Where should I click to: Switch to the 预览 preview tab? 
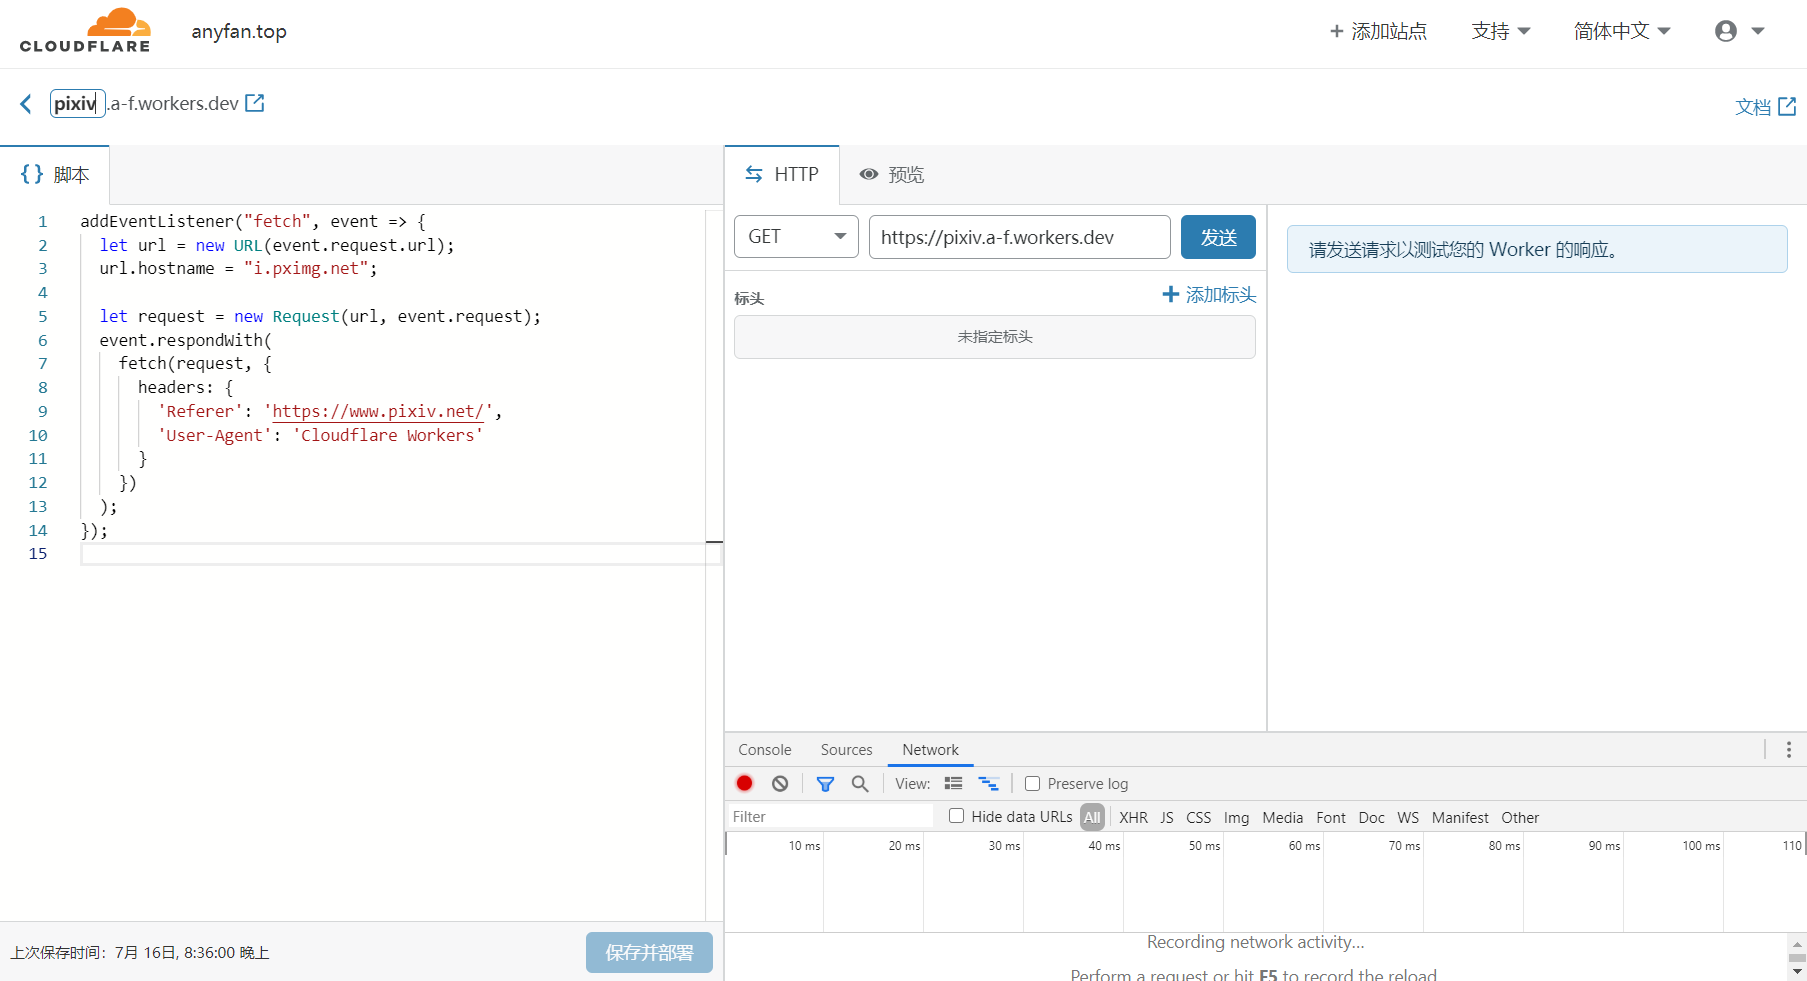coord(892,175)
